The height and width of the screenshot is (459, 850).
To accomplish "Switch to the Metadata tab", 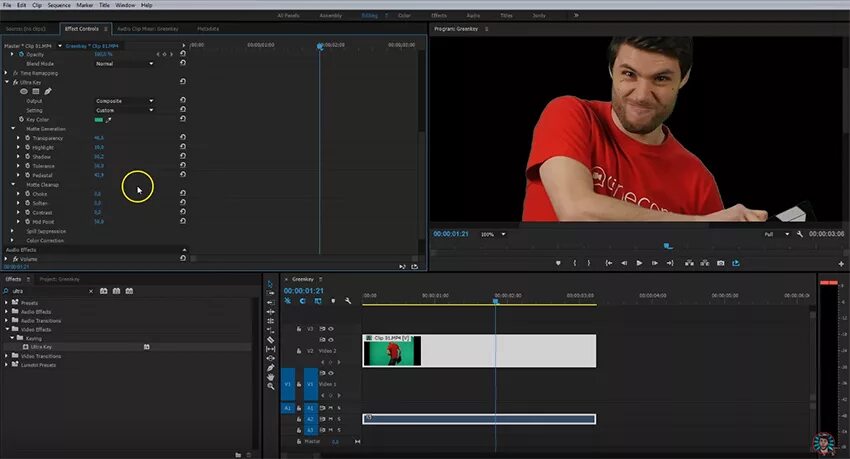I will click(x=208, y=29).
